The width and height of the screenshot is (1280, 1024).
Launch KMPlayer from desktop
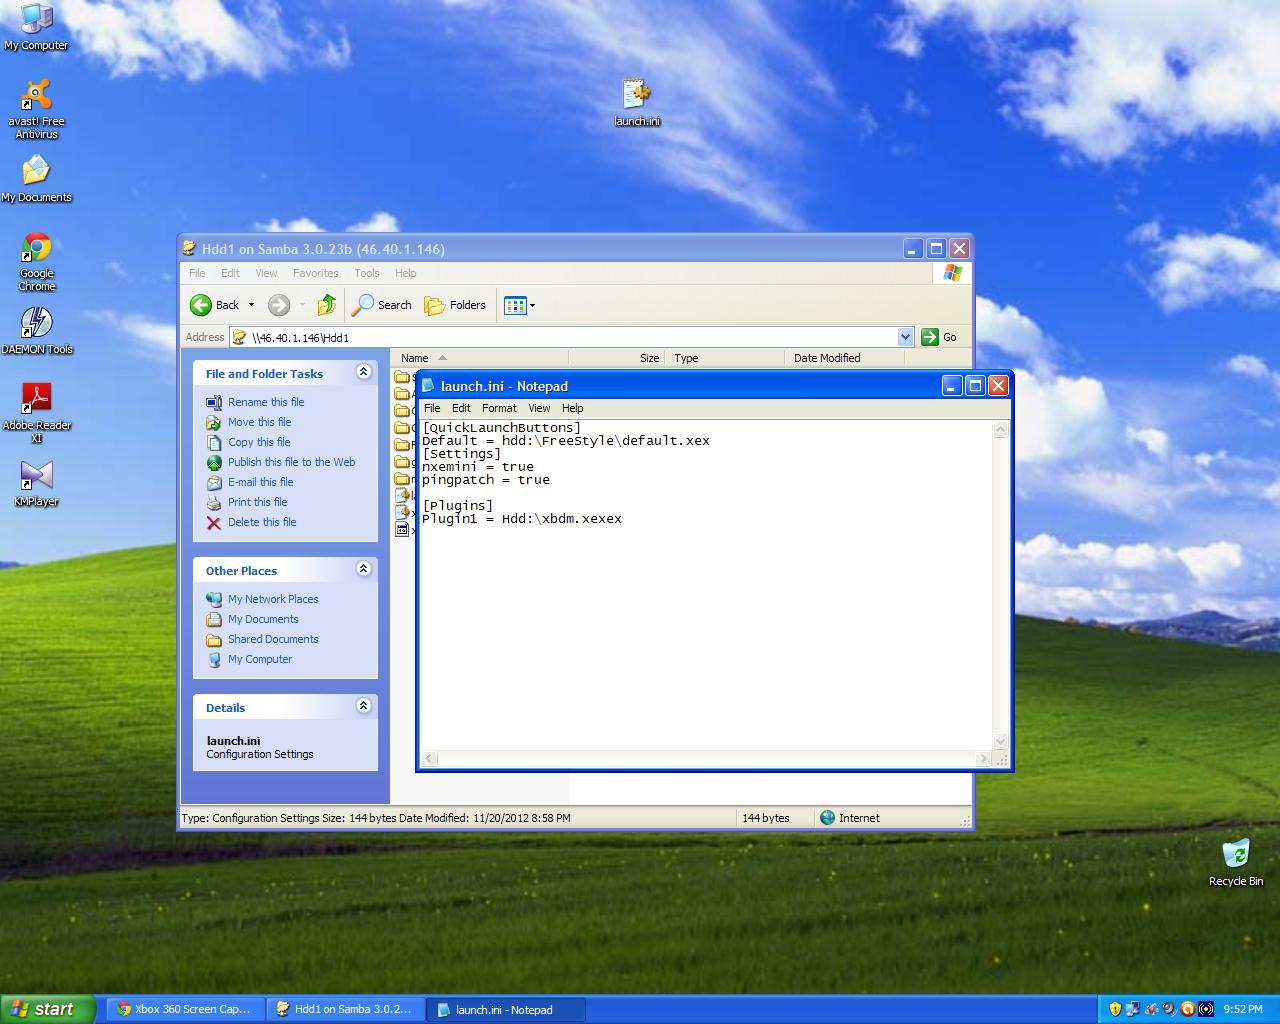(36, 484)
